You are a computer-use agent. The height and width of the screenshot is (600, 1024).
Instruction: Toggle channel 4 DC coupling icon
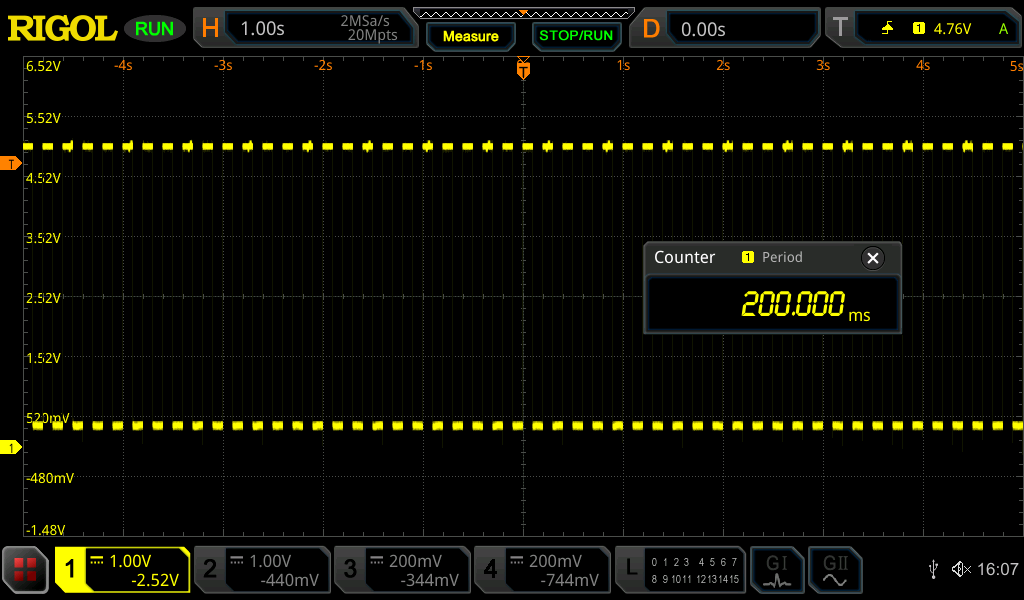pos(516,560)
